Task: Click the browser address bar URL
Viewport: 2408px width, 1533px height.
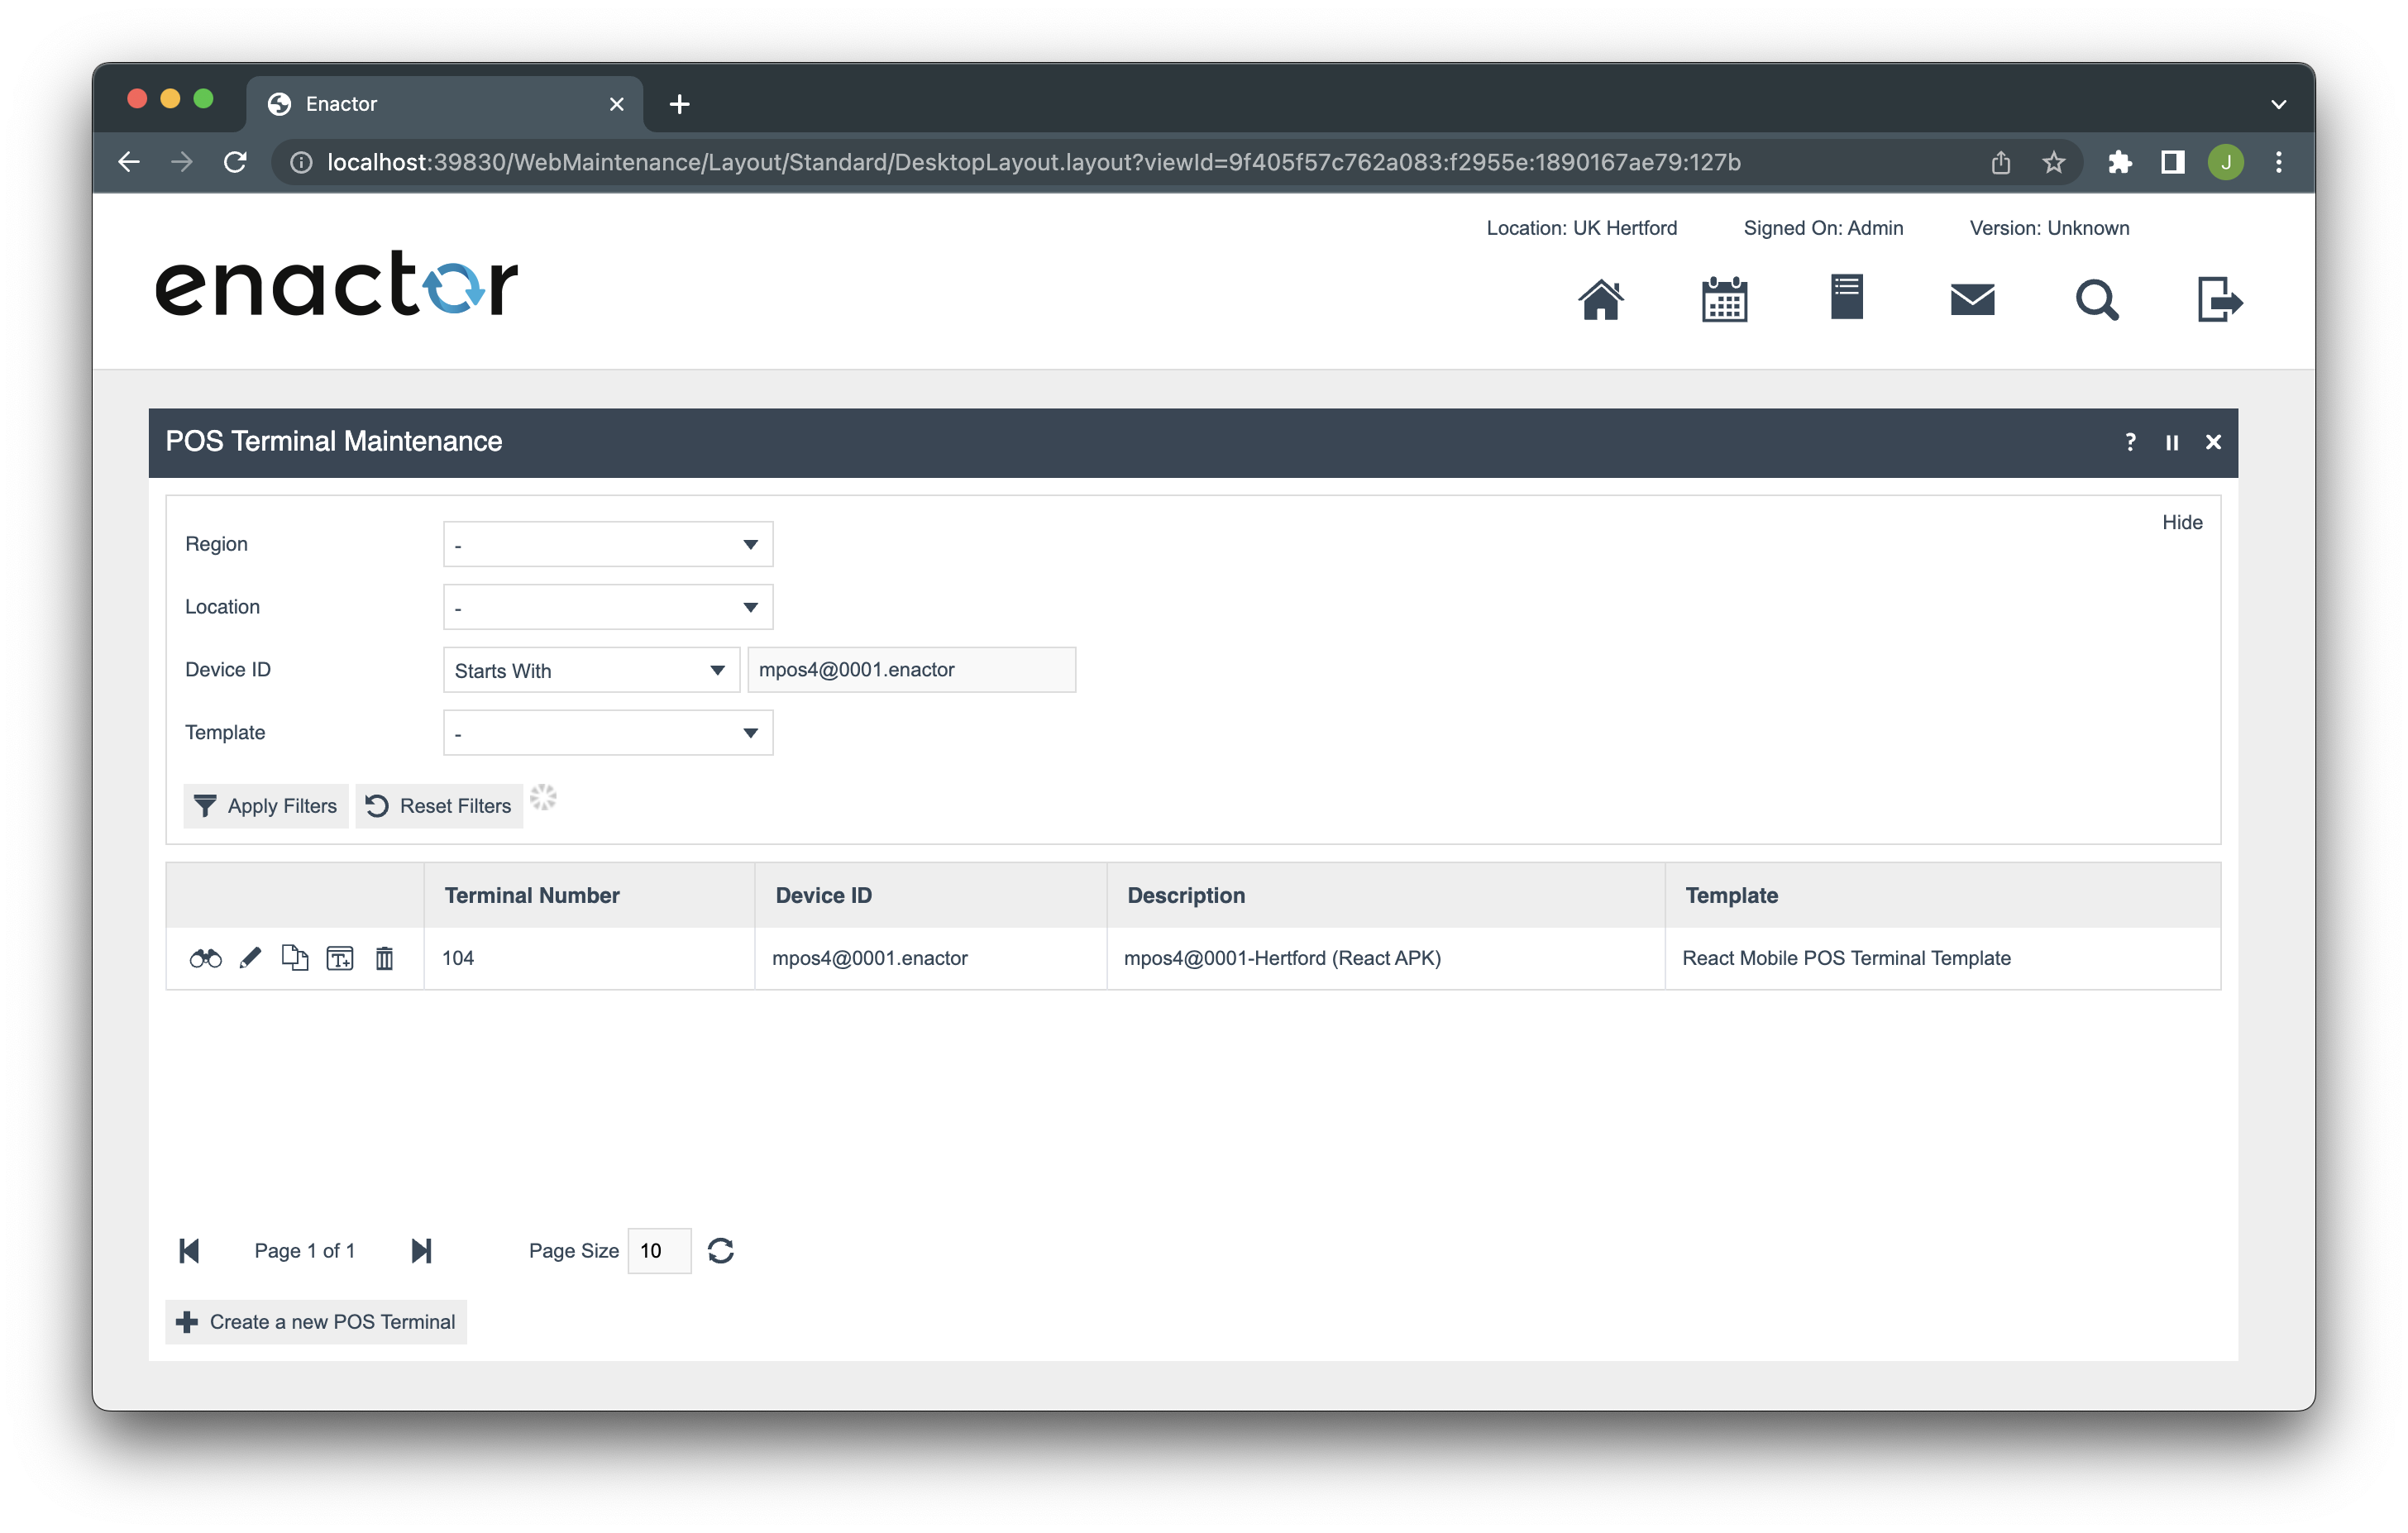Action: 1033,162
